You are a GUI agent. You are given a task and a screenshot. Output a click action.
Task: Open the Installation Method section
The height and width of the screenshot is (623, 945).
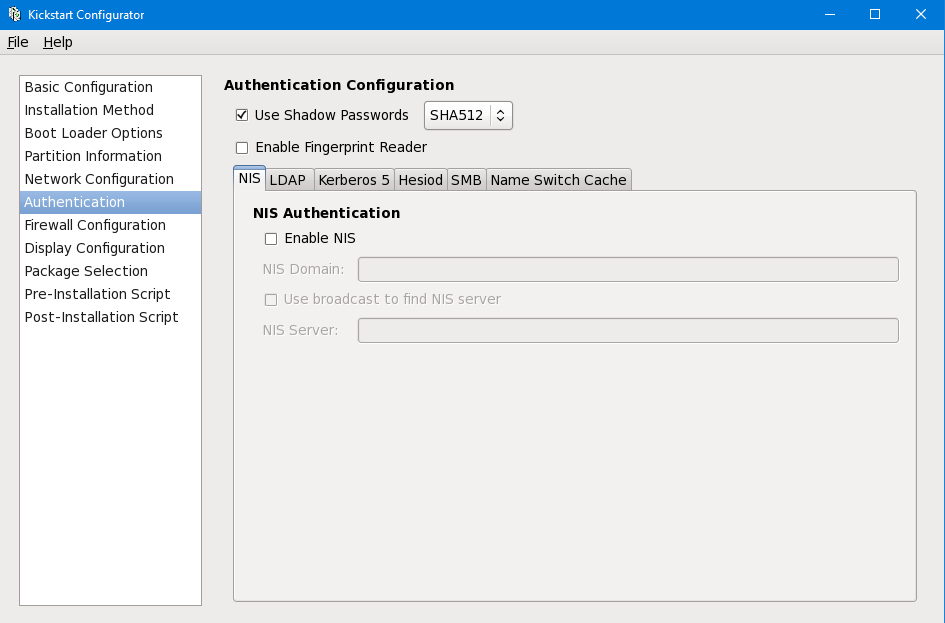coord(89,110)
